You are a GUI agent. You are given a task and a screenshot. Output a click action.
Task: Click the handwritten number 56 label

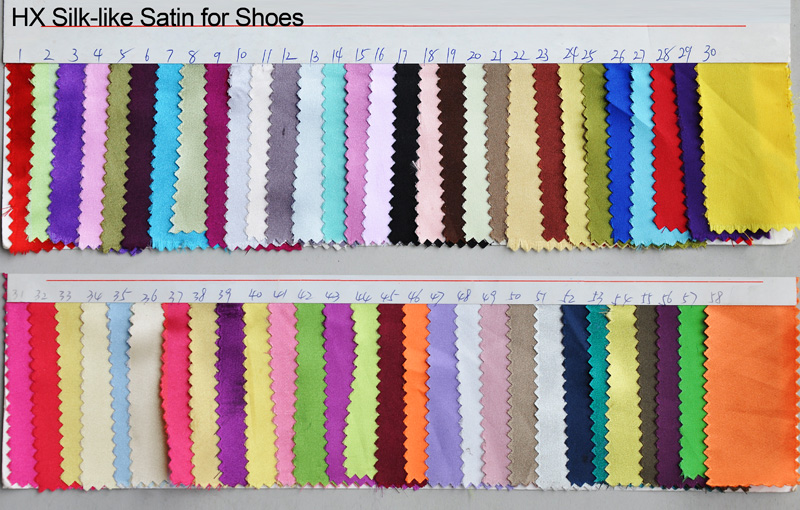[666, 298]
